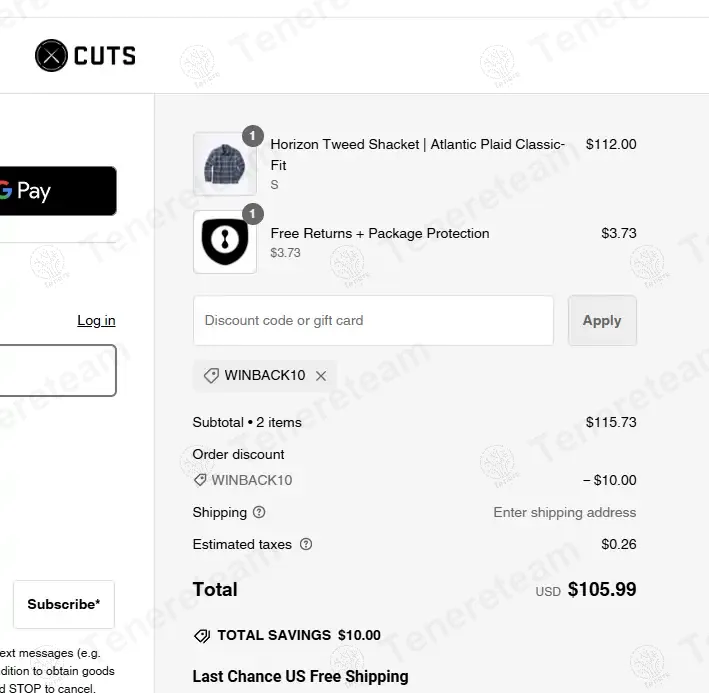Click the tag icon in the WINBACK10 chip

(x=211, y=376)
